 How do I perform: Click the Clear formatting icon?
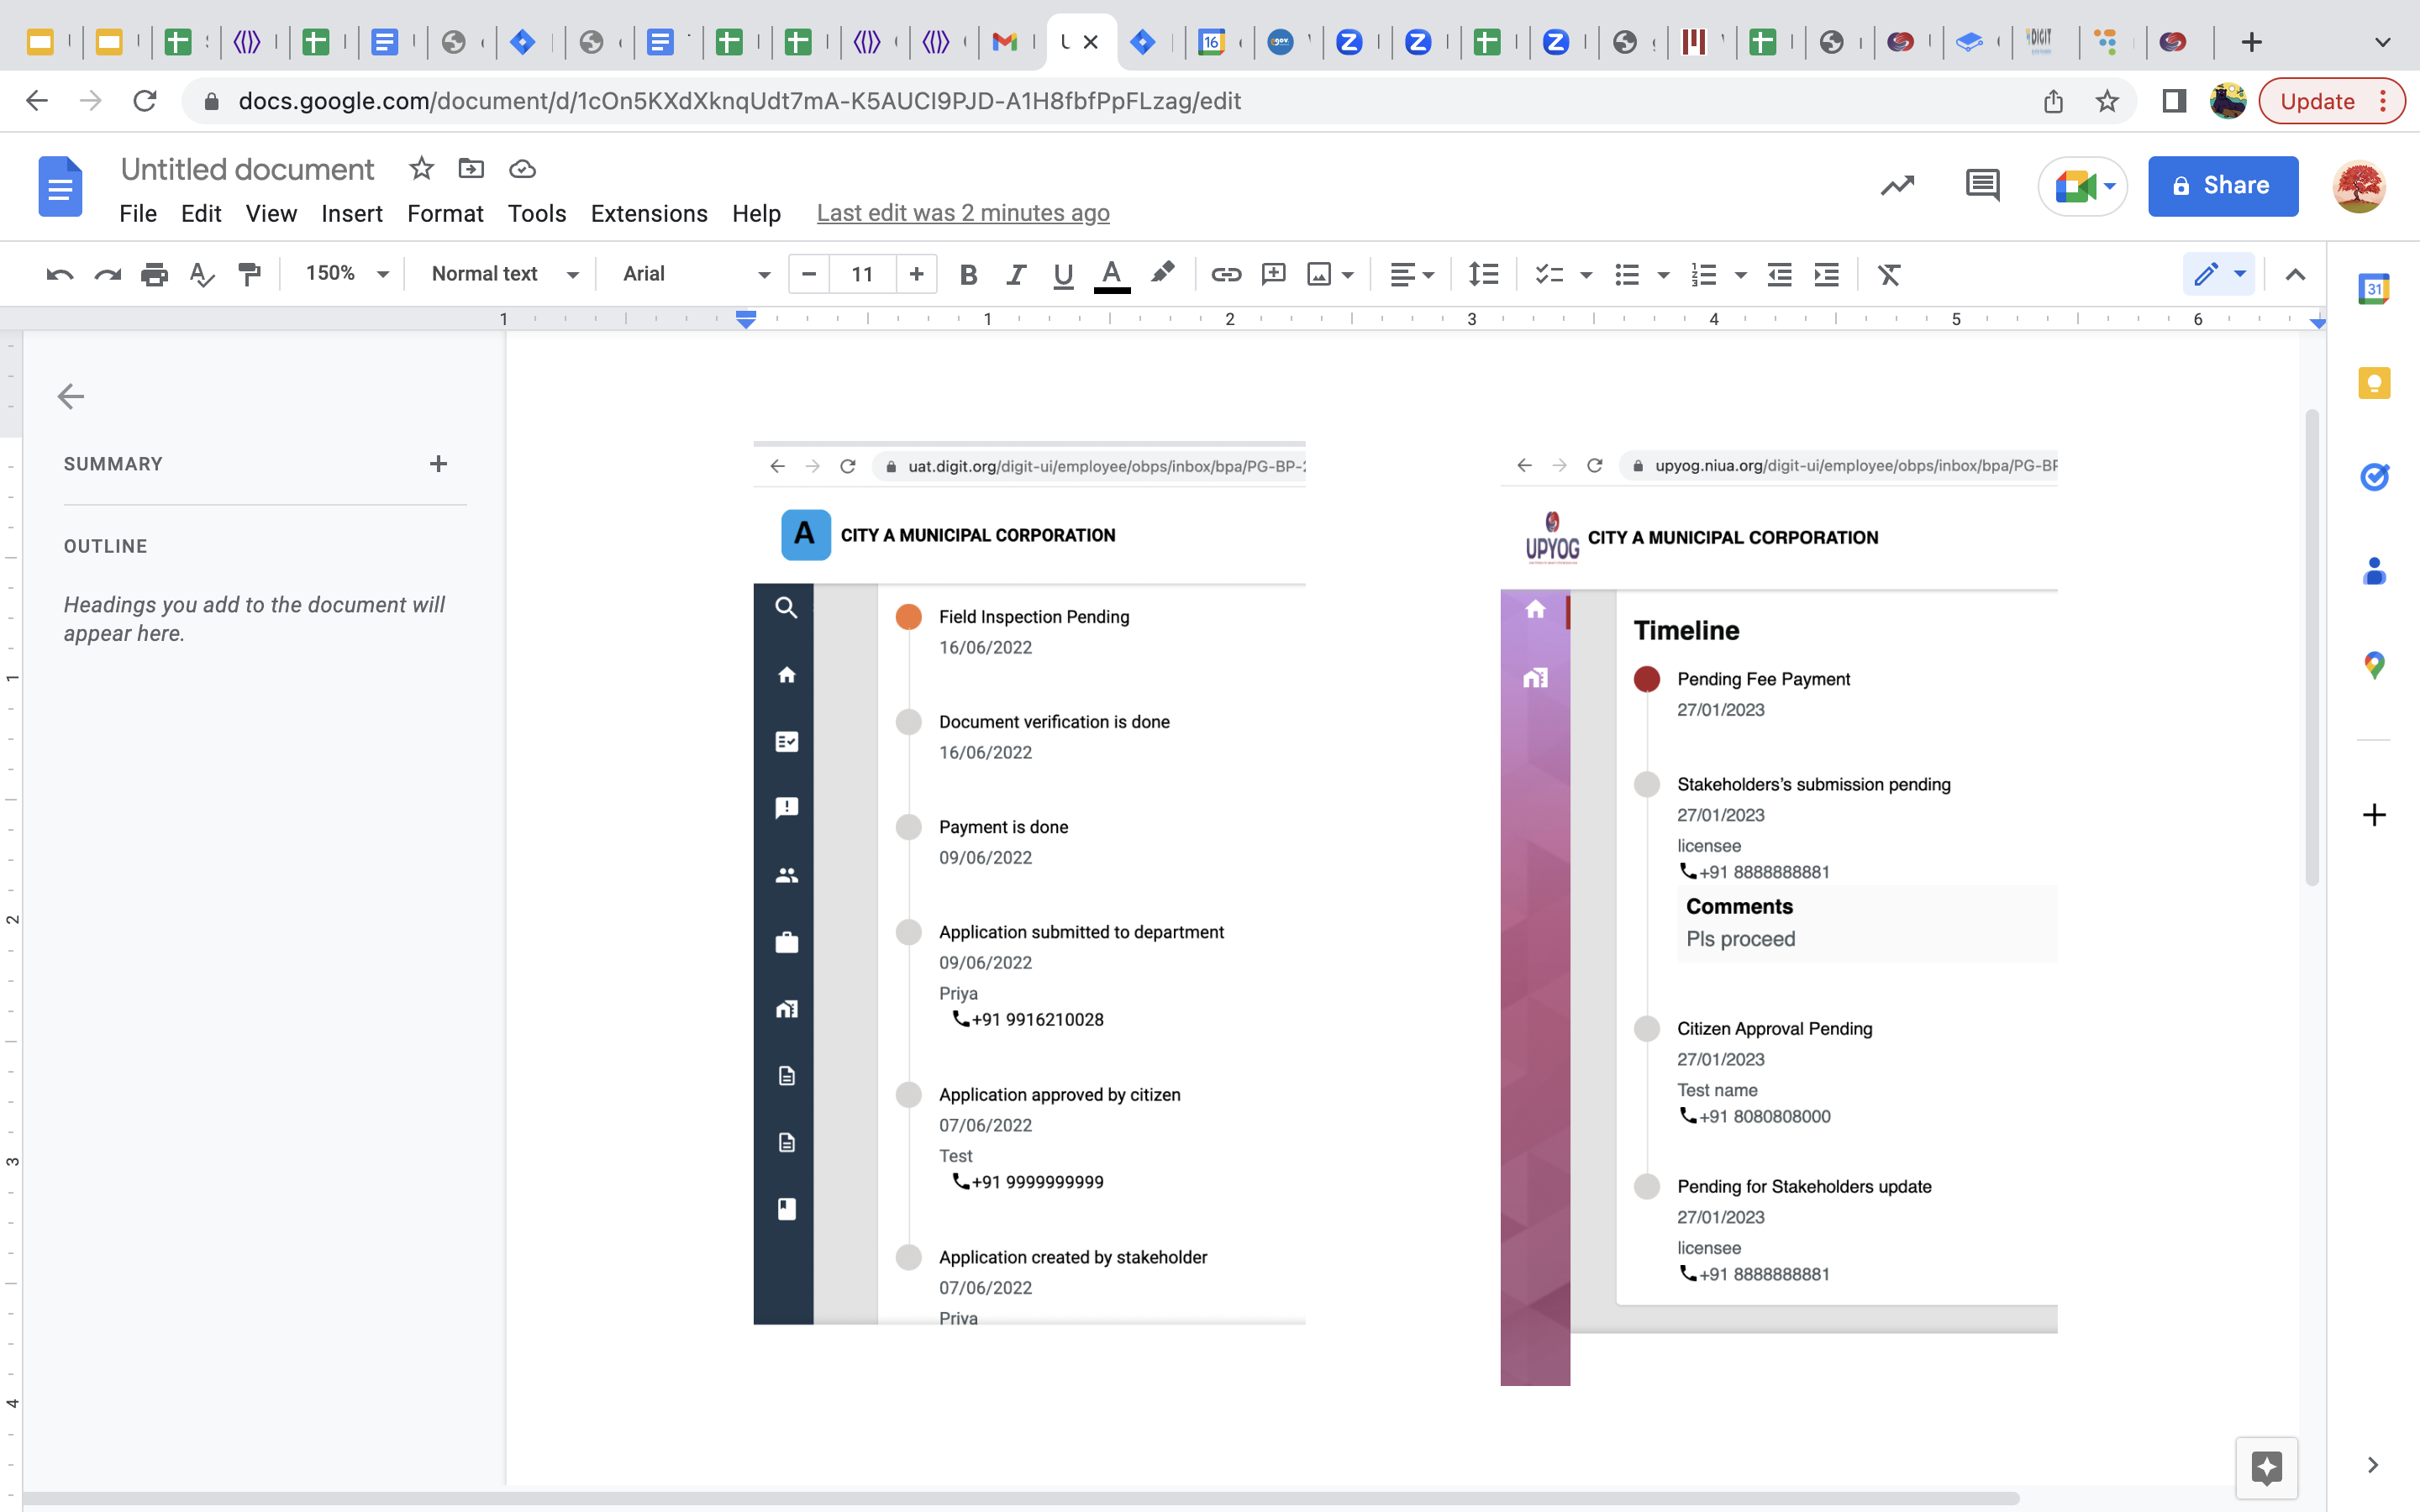1888,274
